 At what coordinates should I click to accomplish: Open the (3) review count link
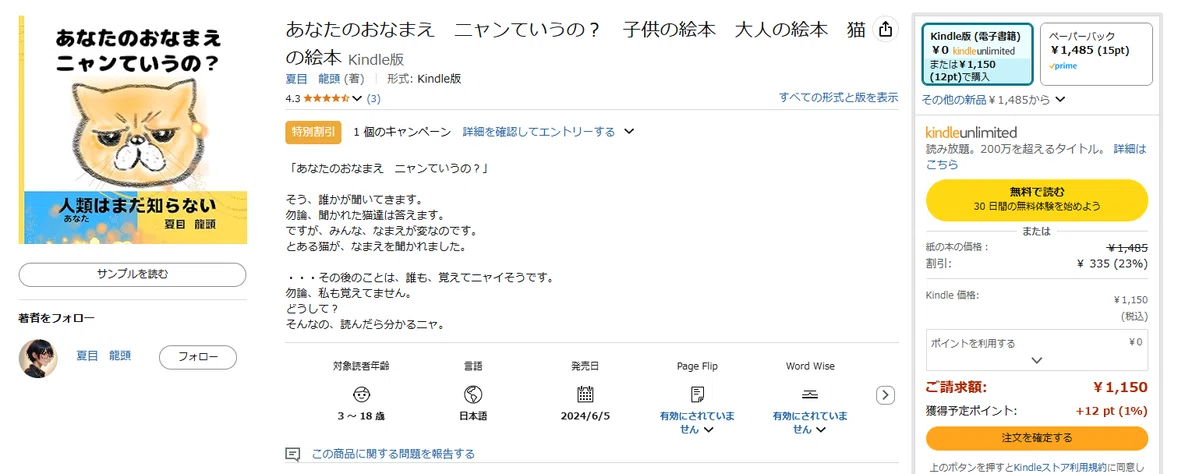374,98
